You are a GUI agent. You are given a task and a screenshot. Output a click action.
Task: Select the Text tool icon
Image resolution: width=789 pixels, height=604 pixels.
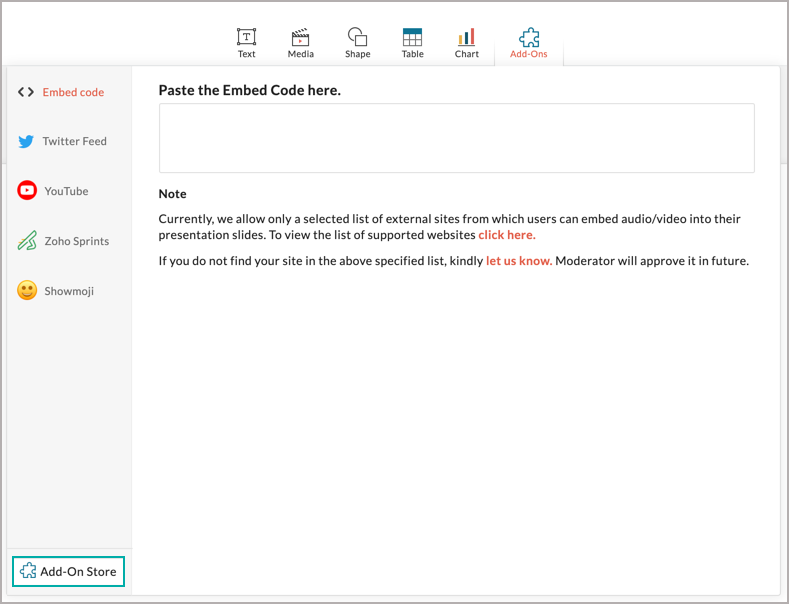[247, 37]
